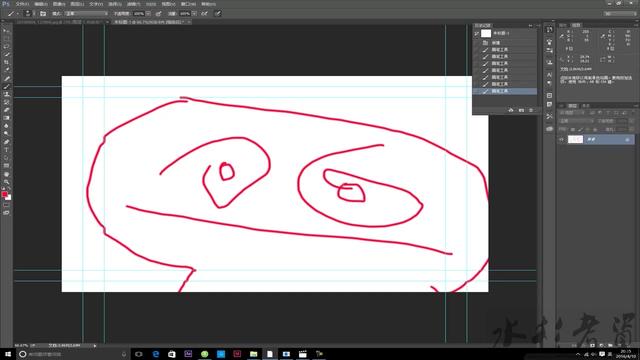Select the Gradient tool
The height and width of the screenshot is (360, 640).
[6, 118]
